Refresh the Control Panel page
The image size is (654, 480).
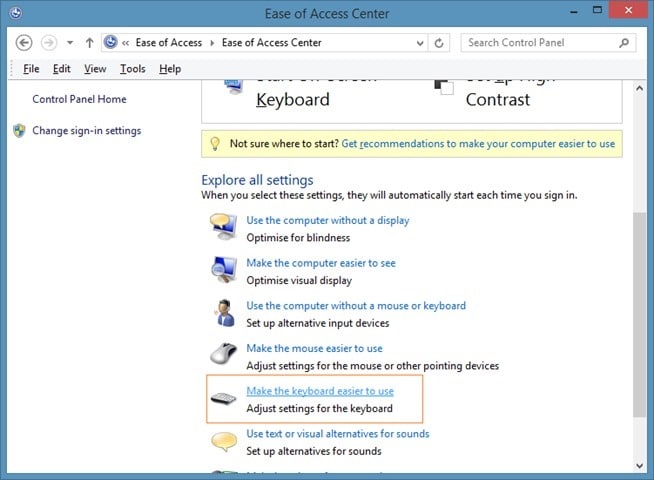coord(439,43)
